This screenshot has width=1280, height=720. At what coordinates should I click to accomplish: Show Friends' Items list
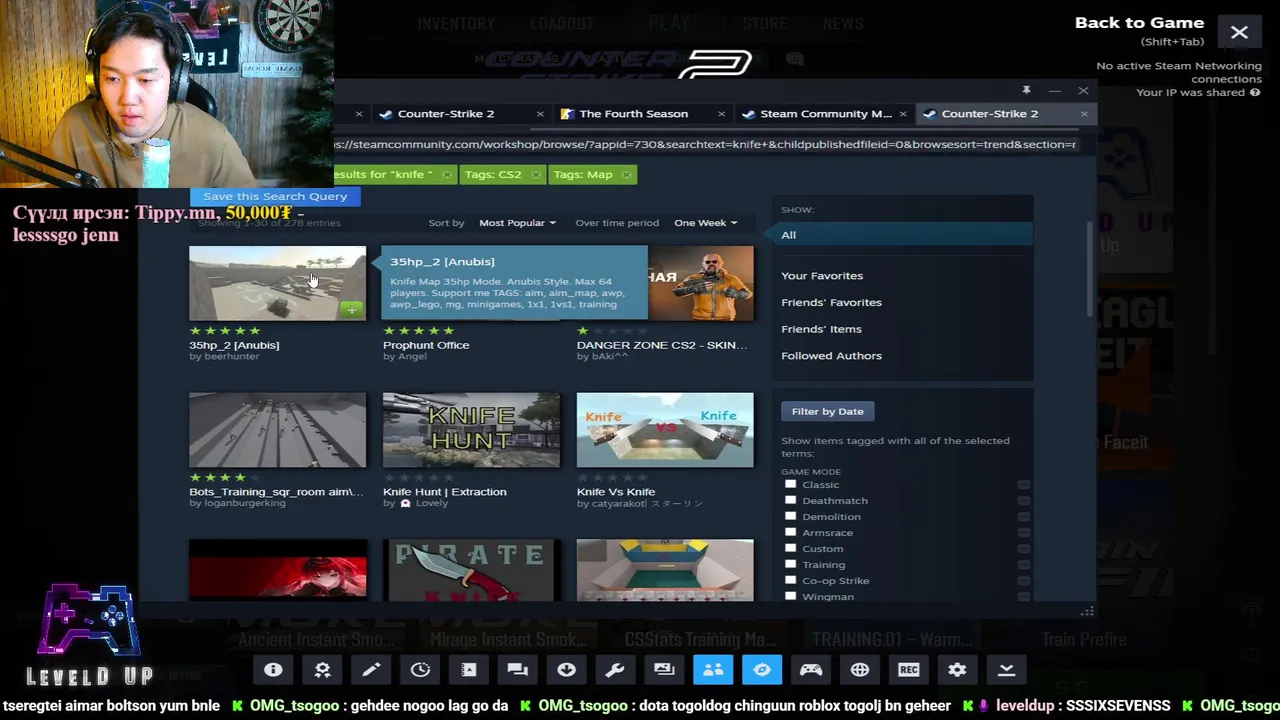(x=821, y=329)
